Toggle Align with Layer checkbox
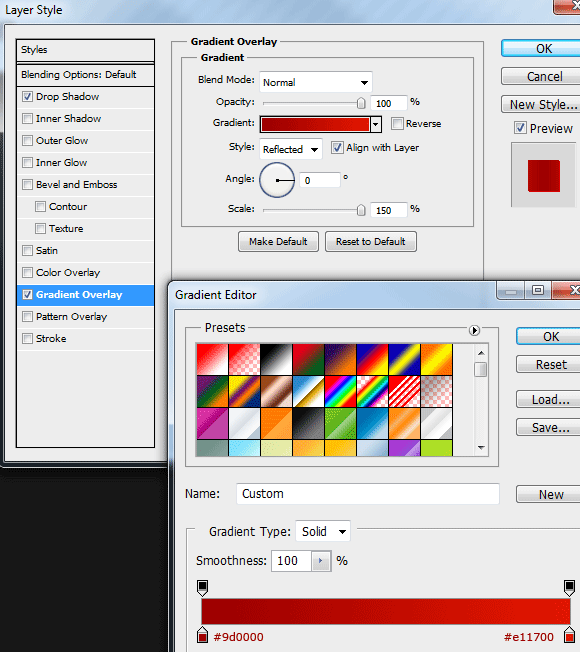Screen dimensions: 580x652 point(337,148)
